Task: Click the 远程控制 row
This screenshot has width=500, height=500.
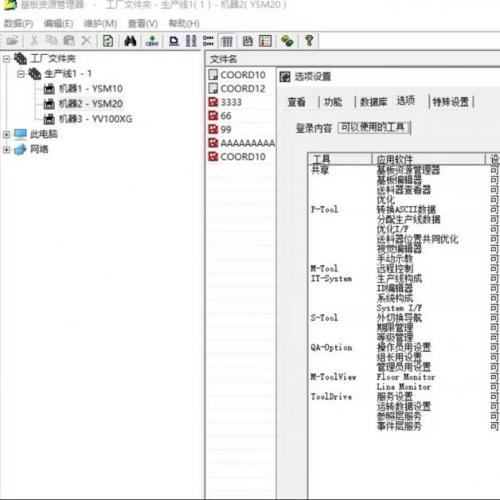Action: [395, 268]
